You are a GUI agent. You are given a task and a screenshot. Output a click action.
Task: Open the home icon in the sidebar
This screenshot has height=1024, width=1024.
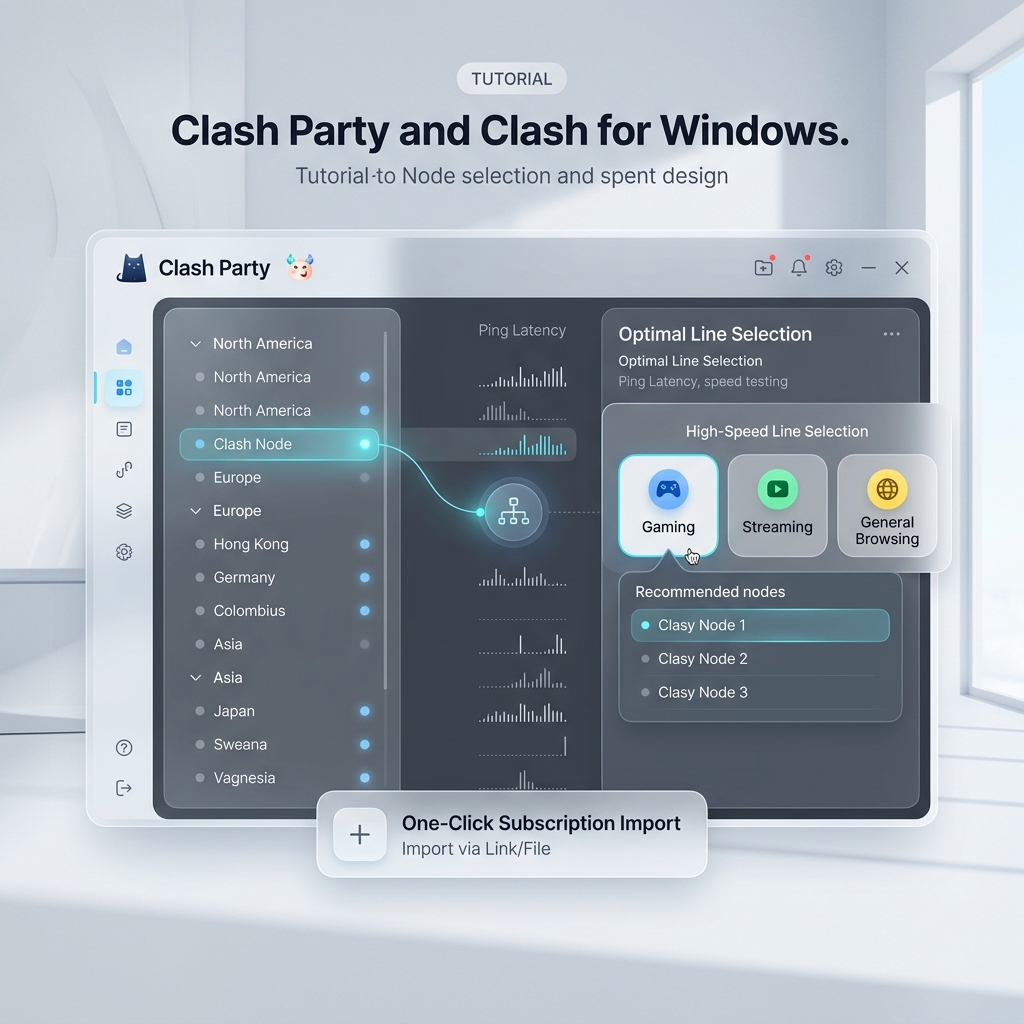pyautogui.click(x=124, y=347)
